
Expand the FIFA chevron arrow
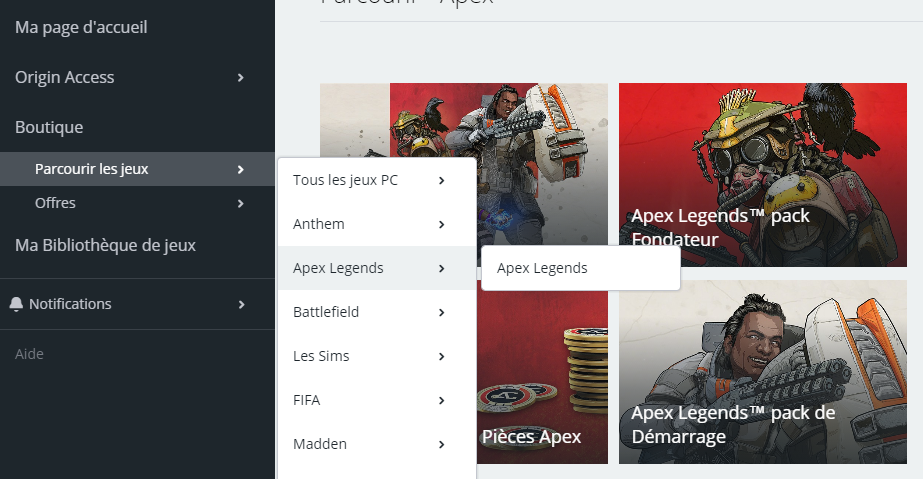click(441, 401)
